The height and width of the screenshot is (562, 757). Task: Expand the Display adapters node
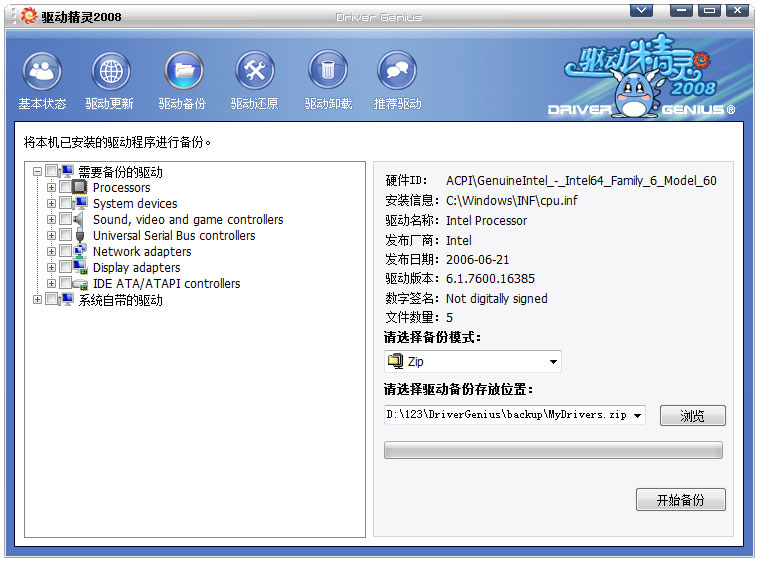pyautogui.click(x=52, y=268)
